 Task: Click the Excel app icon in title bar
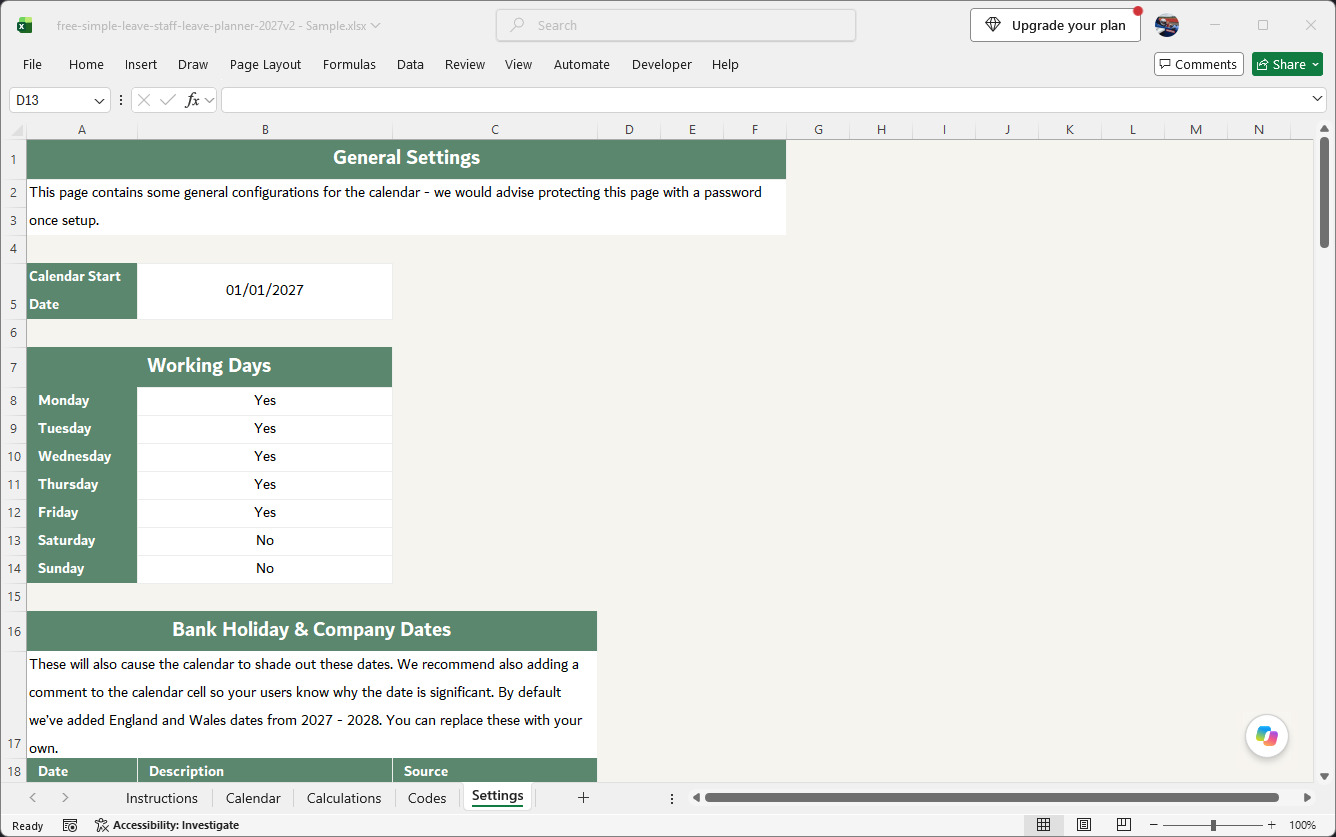(x=24, y=25)
